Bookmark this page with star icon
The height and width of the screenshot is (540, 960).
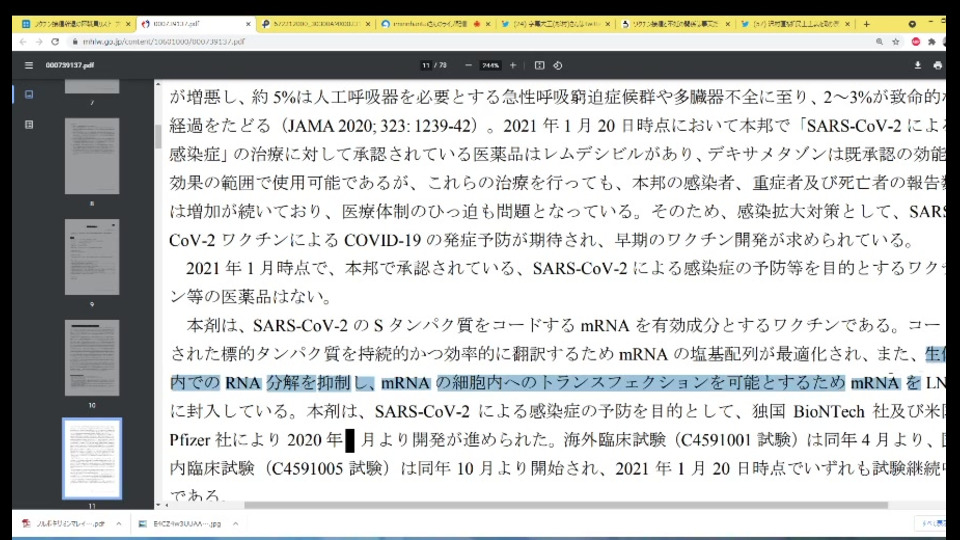click(x=896, y=42)
